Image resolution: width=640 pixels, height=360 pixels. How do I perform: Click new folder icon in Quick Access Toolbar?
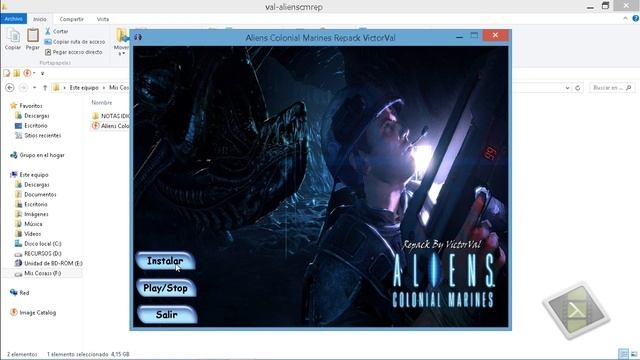pos(17,73)
